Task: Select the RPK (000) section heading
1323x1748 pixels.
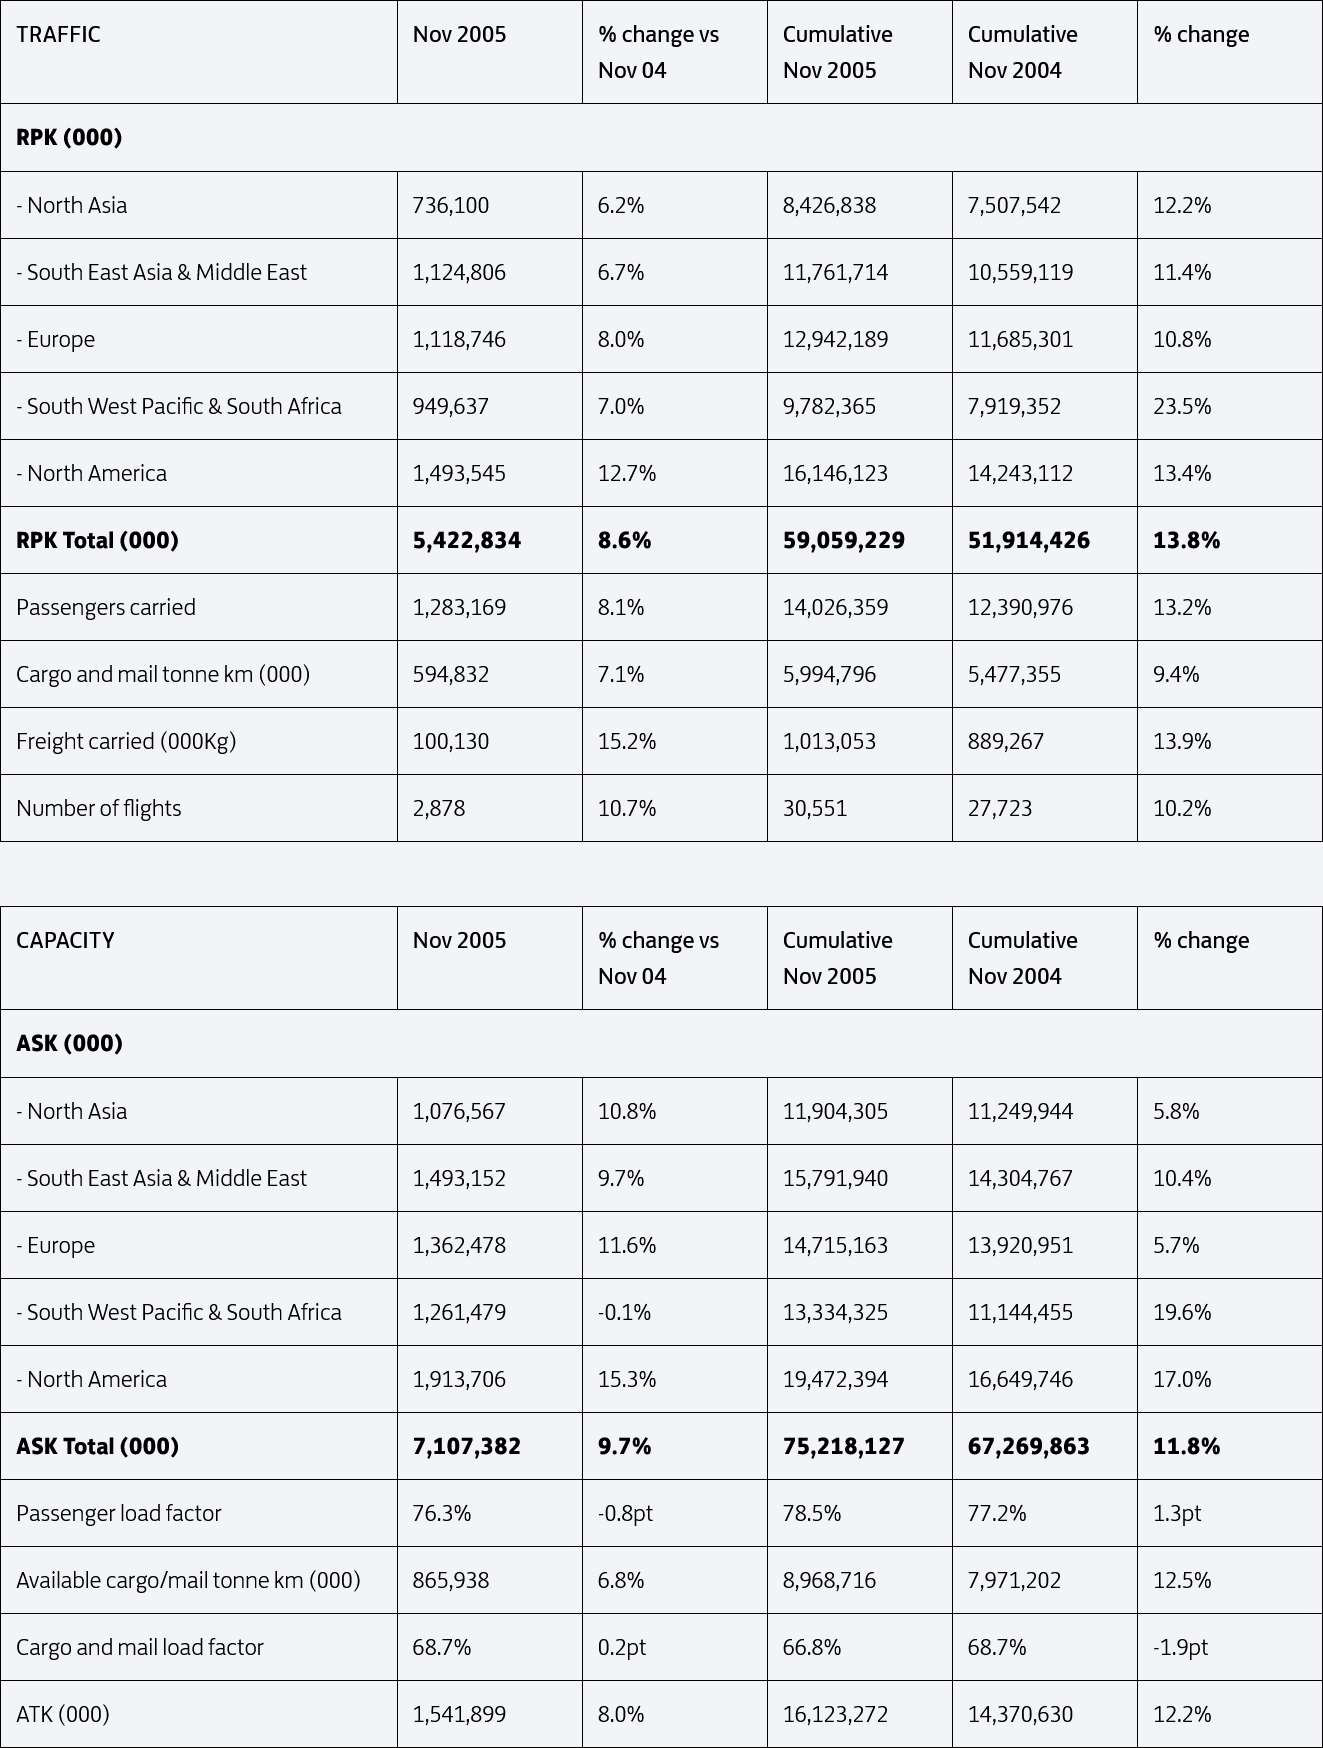Action: [x=661, y=137]
